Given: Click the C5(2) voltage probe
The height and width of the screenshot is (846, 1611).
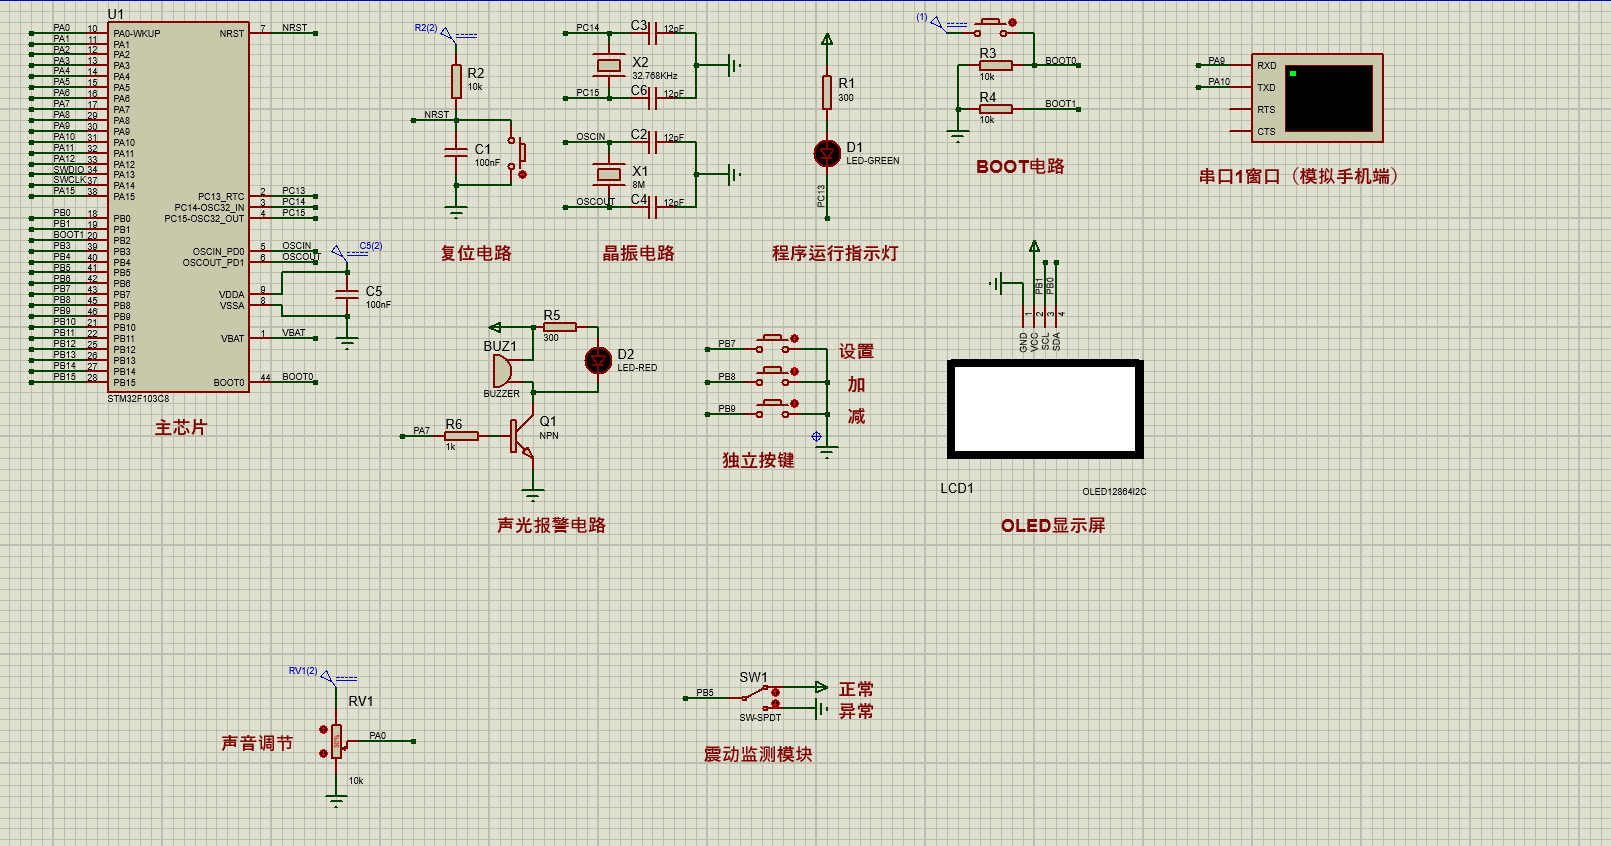Looking at the screenshot, I should (338, 251).
